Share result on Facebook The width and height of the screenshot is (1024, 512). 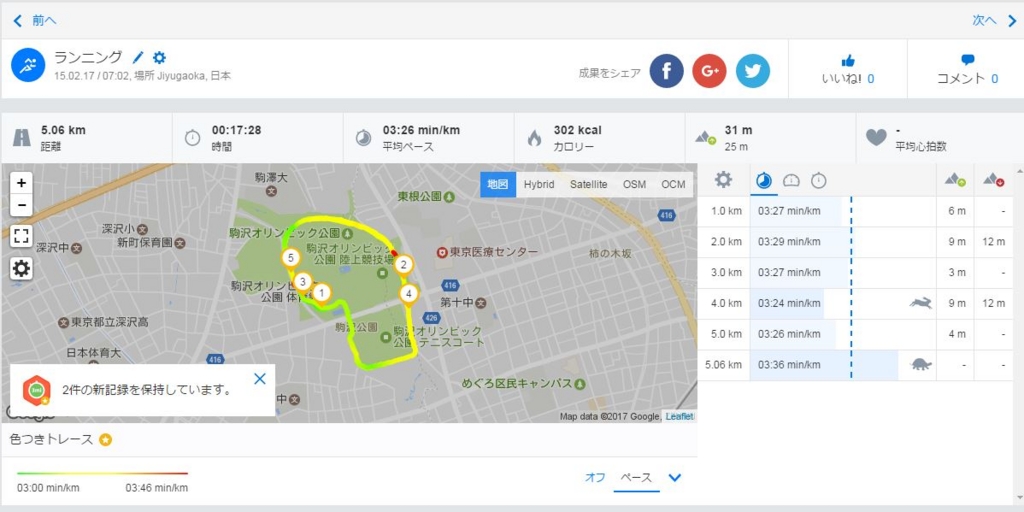[666, 71]
